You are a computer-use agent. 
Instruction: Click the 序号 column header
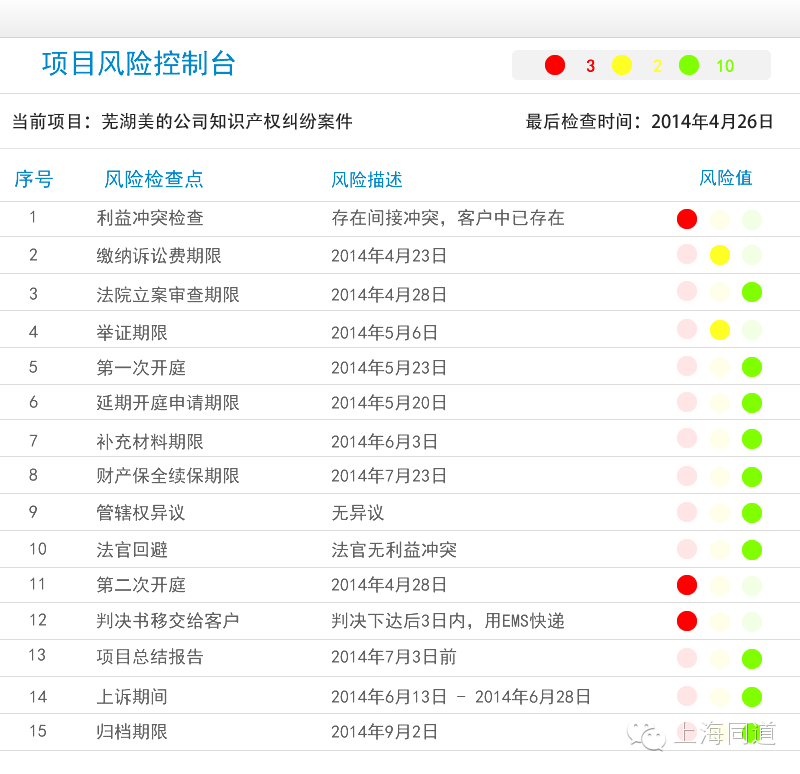click(34, 179)
